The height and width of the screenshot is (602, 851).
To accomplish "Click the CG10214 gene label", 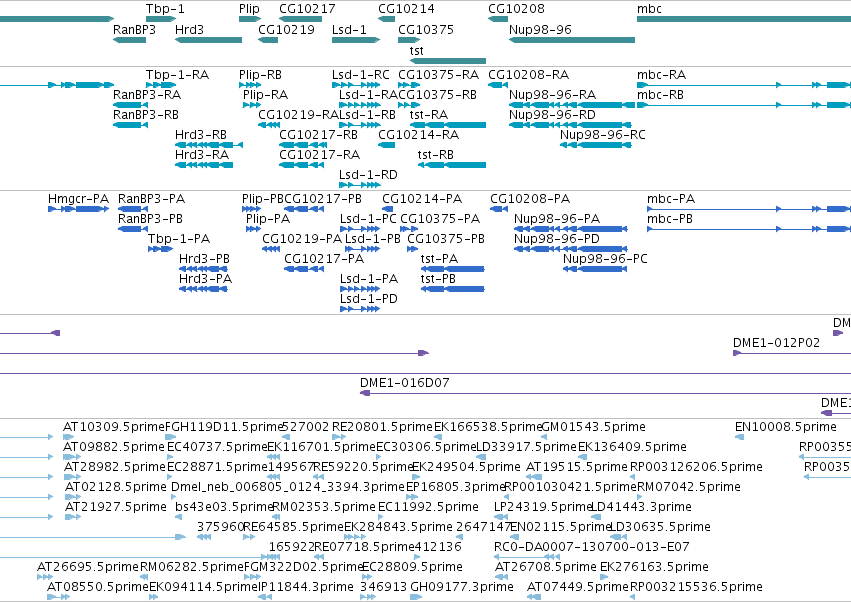I will (x=406, y=9).
